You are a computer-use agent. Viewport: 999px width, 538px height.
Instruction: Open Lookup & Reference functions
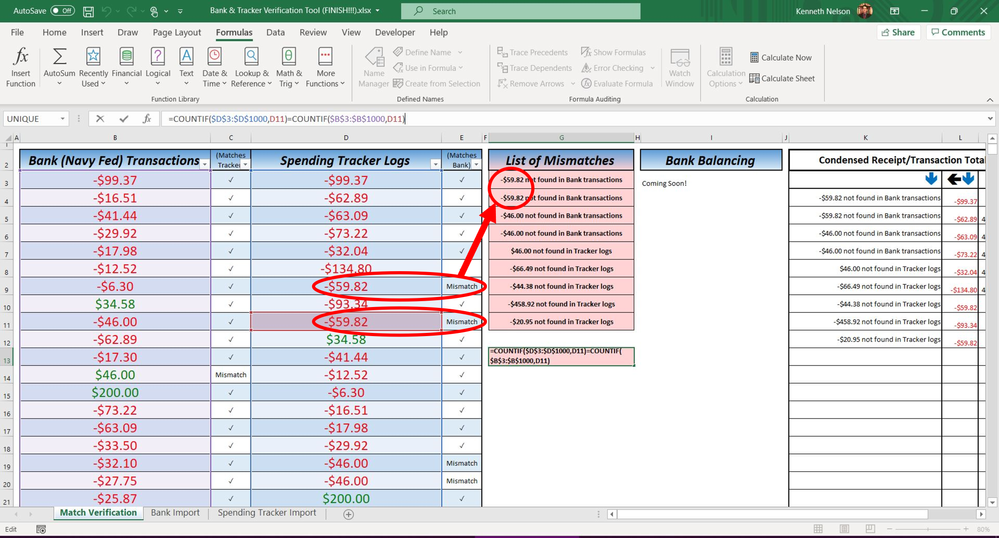[252, 67]
